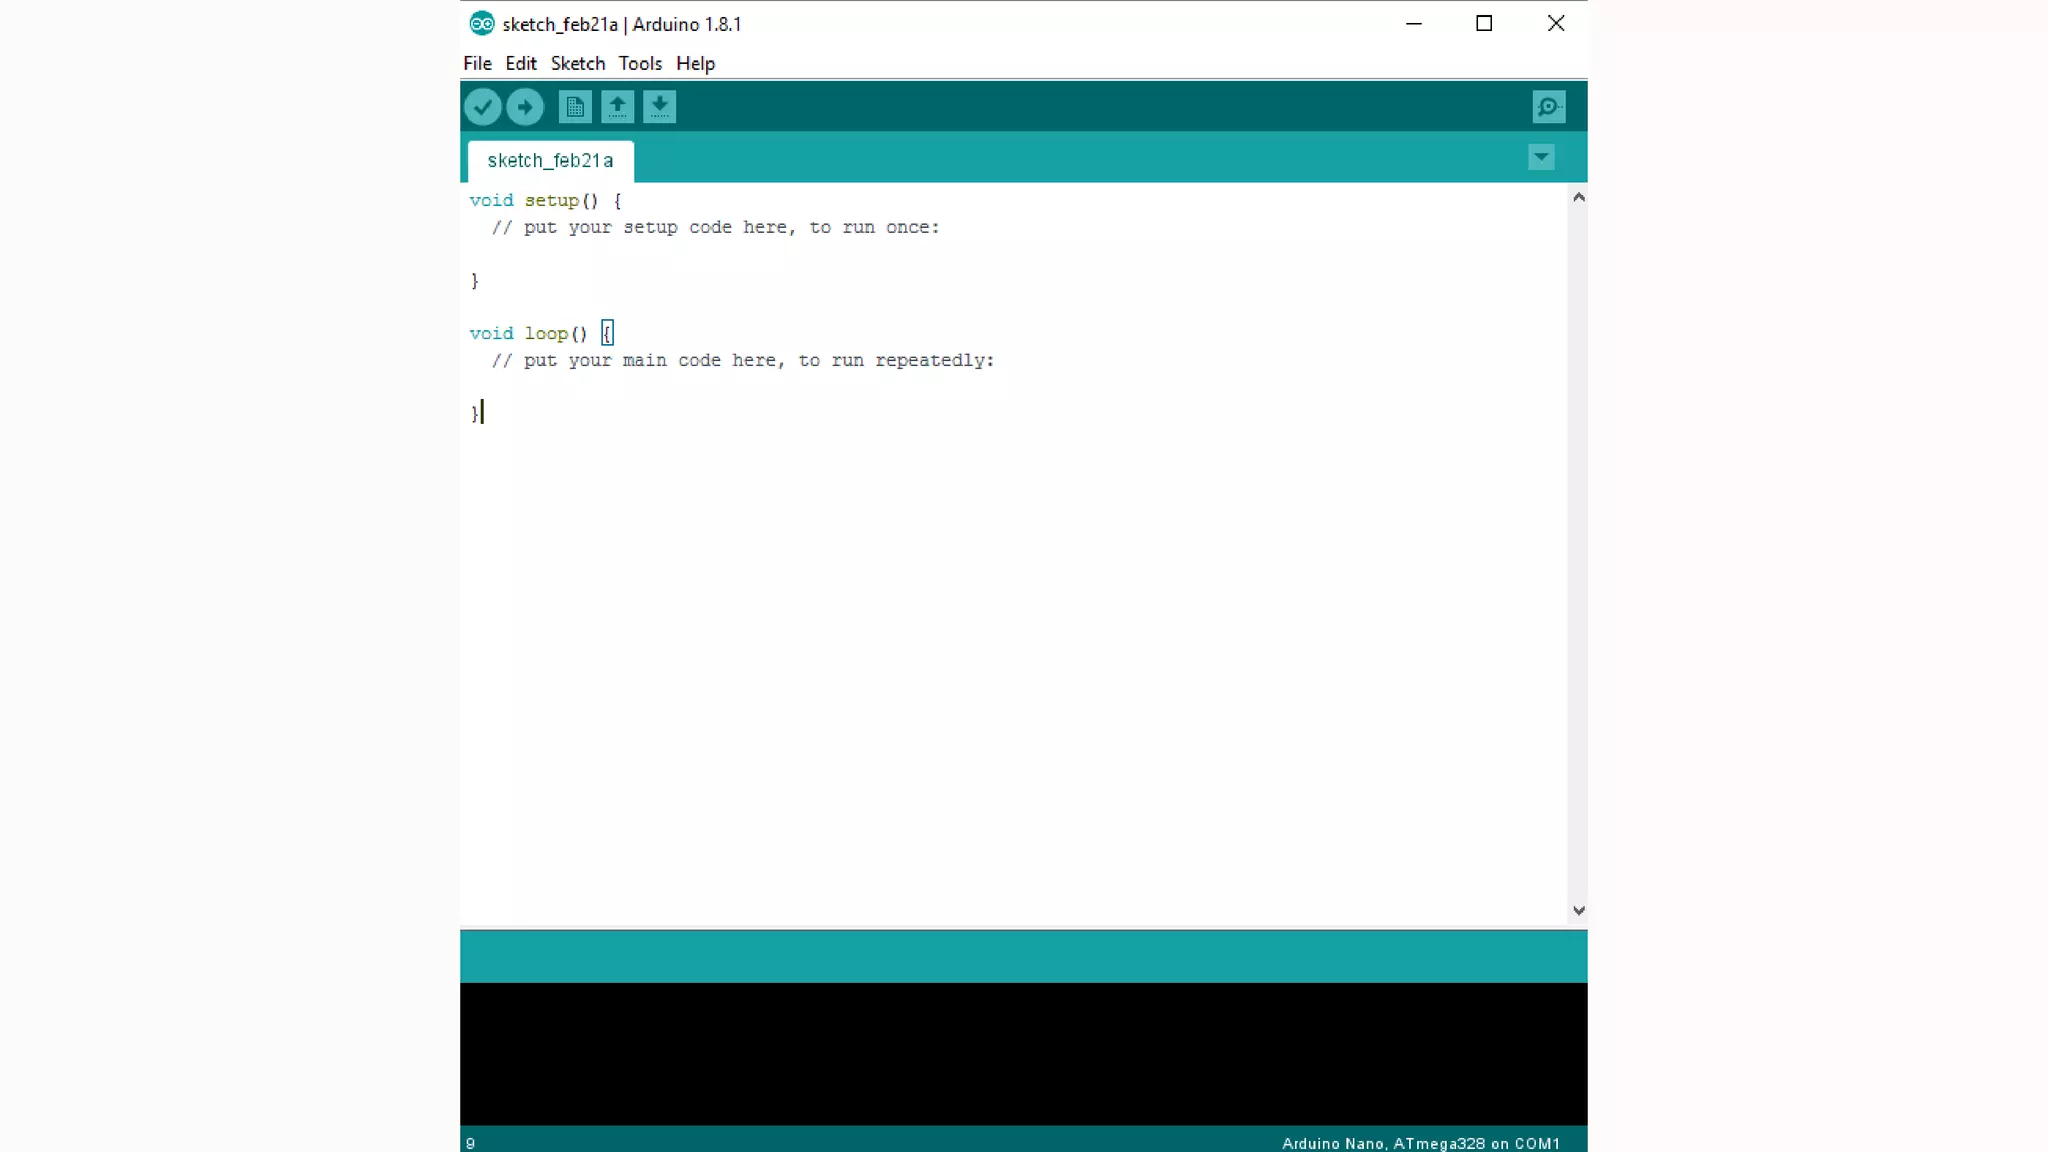Open the Tools menu

(x=640, y=64)
